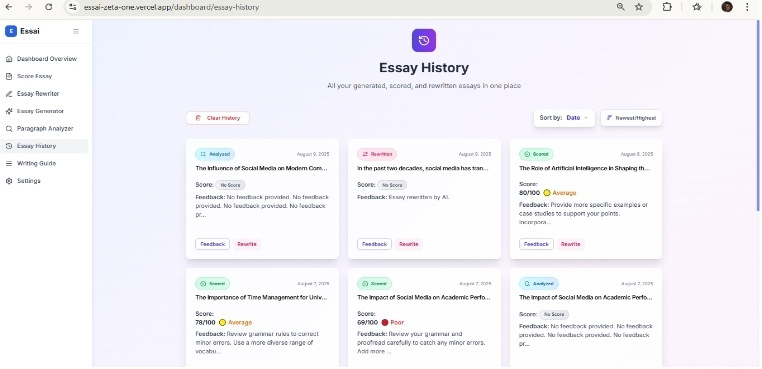Click the Dashboard Overview home icon
The height and width of the screenshot is (369, 762).
[x=9, y=59]
